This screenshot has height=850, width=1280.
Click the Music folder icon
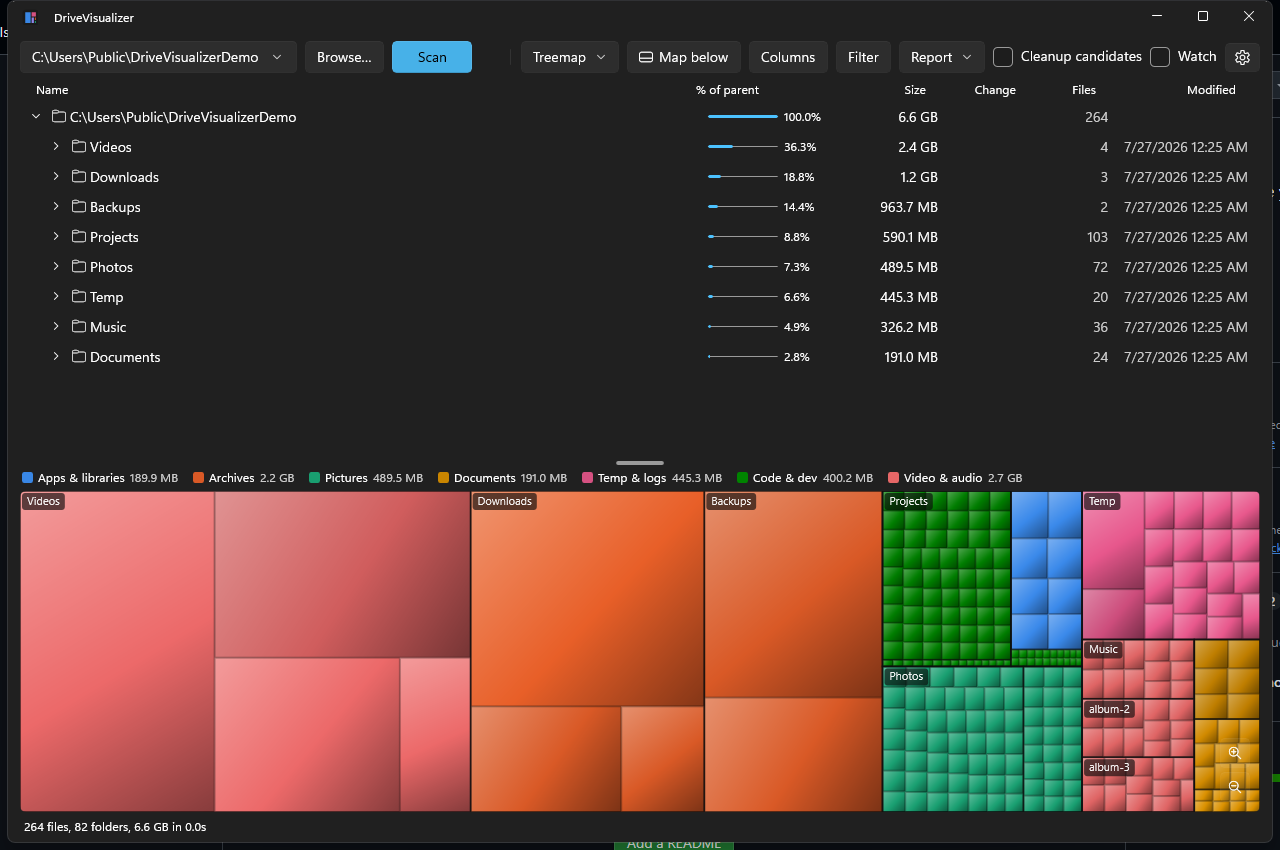79,327
